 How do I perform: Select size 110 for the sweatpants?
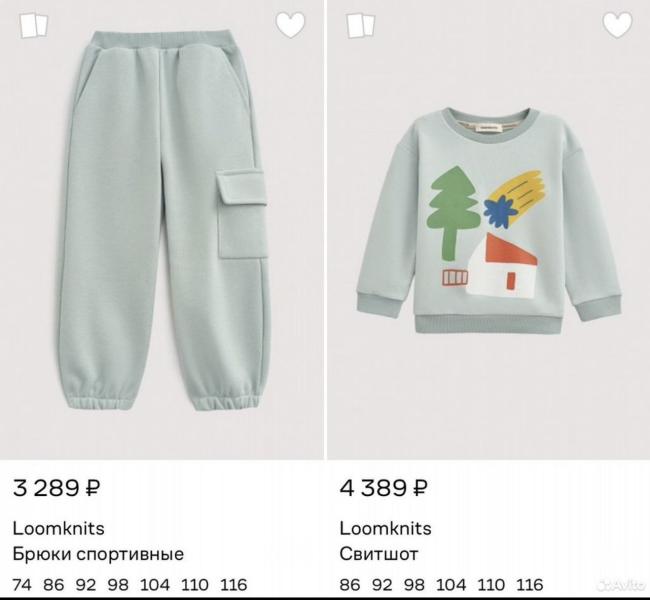193,585
